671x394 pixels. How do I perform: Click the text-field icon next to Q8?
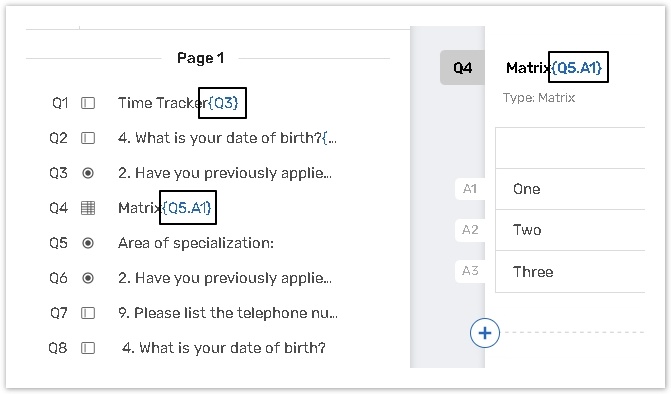[88, 348]
